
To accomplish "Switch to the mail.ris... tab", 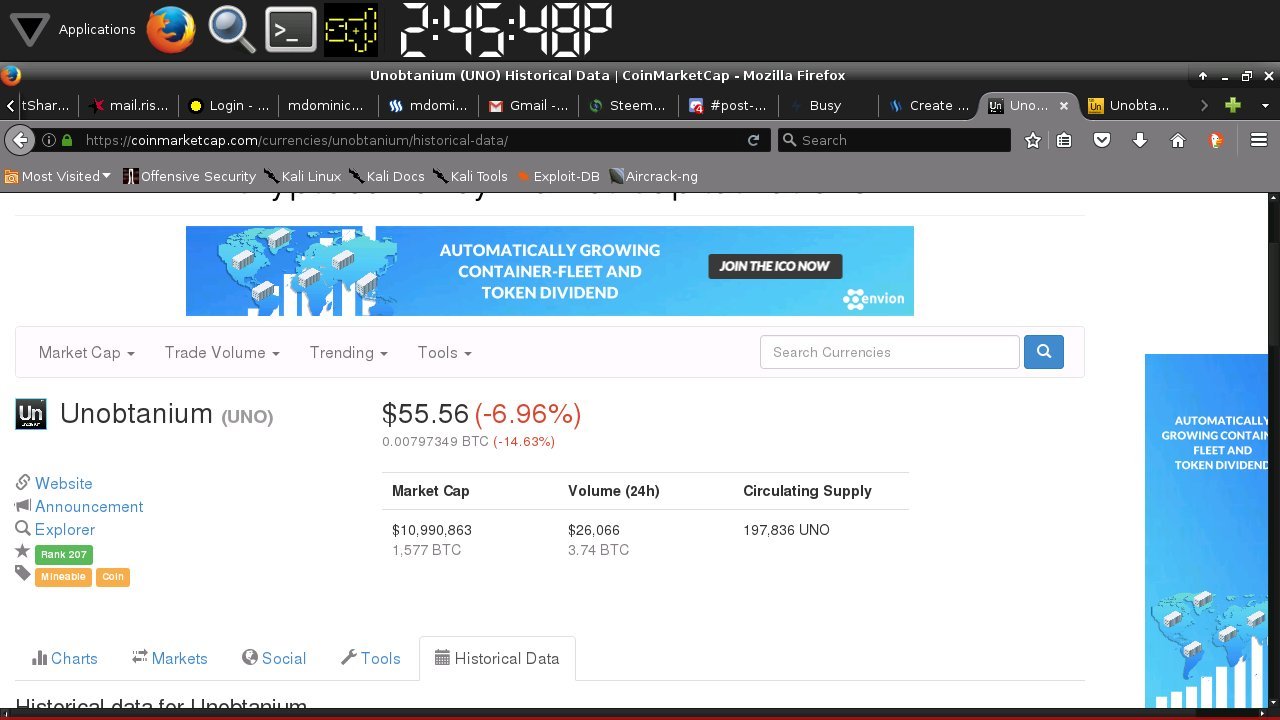I will pyautogui.click(x=129, y=105).
